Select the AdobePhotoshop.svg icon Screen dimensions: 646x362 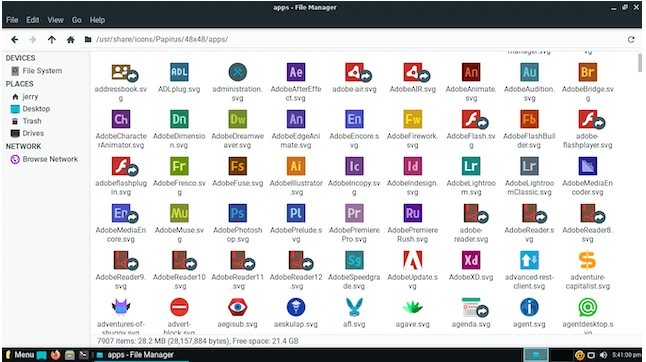(x=238, y=213)
